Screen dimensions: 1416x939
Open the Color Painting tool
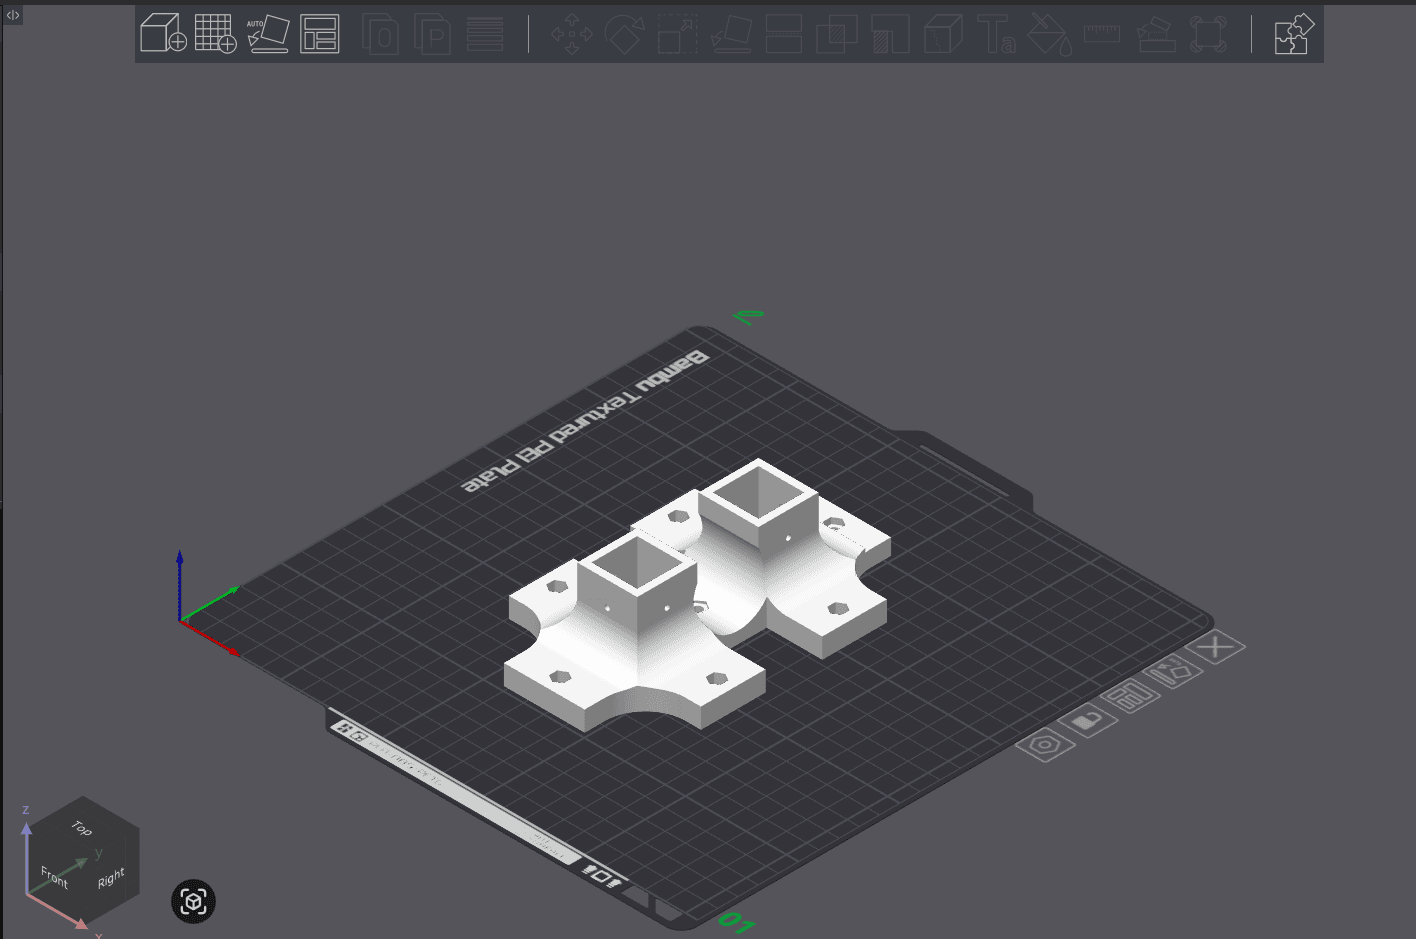[1046, 33]
